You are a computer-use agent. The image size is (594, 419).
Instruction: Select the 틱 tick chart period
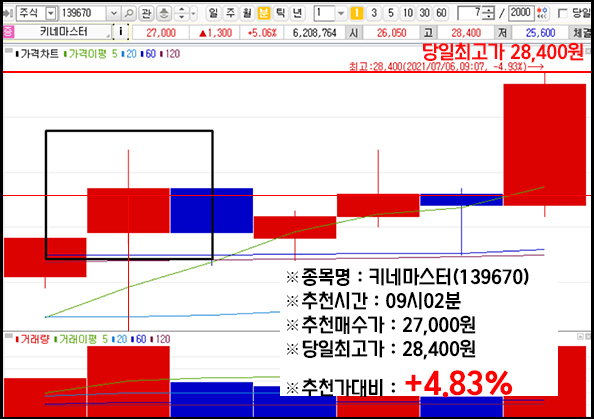point(281,13)
